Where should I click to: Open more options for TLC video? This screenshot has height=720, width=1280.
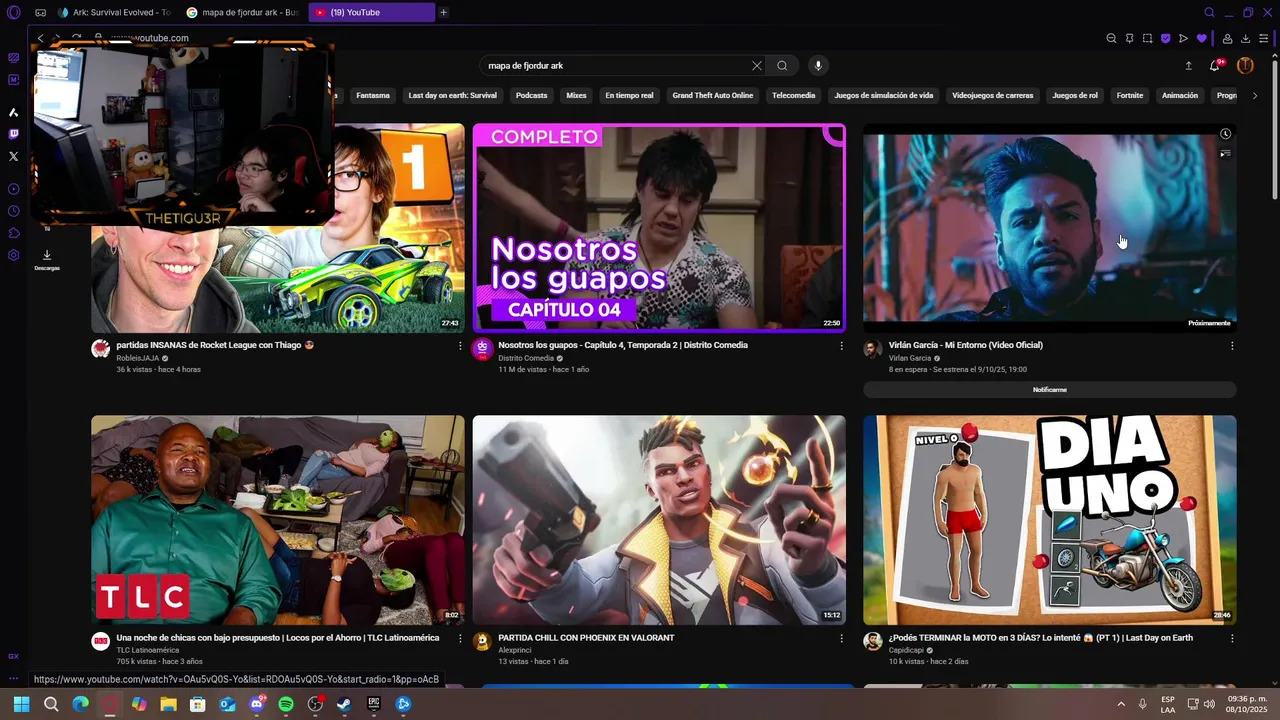pos(460,638)
